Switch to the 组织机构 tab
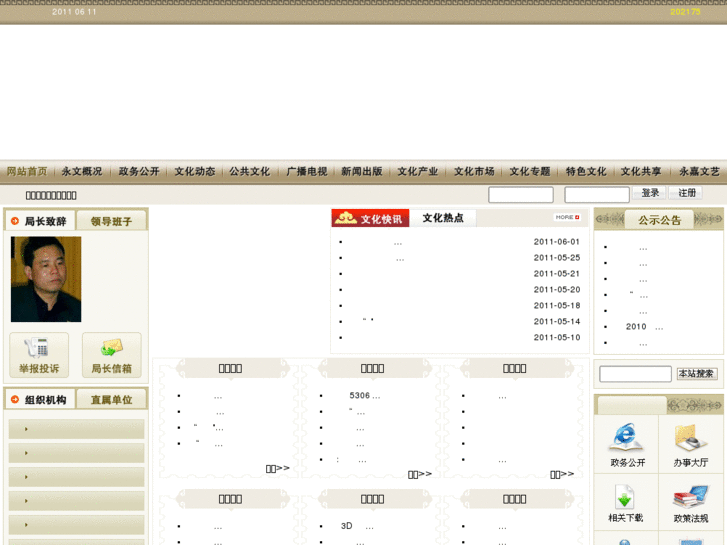Viewport: 727px width, 545px height. [x=40, y=399]
